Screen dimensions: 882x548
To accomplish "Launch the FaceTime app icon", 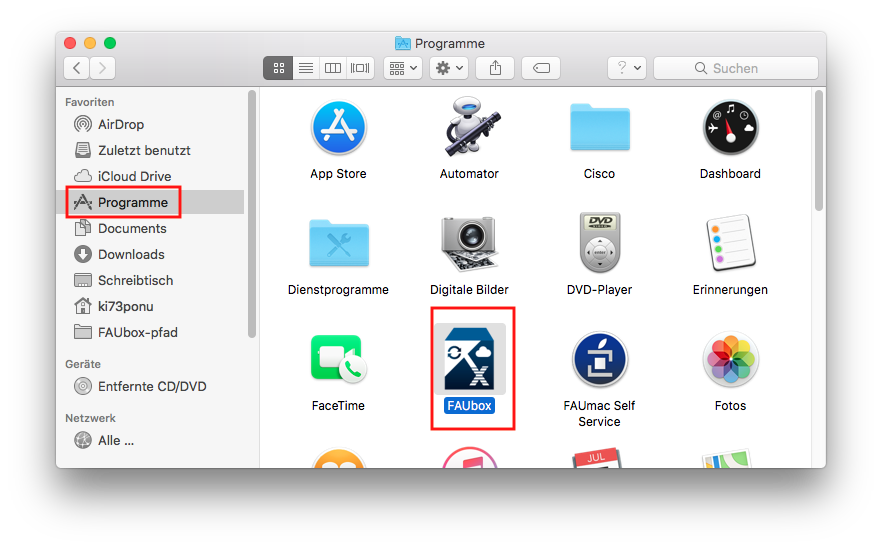I will point(338,359).
